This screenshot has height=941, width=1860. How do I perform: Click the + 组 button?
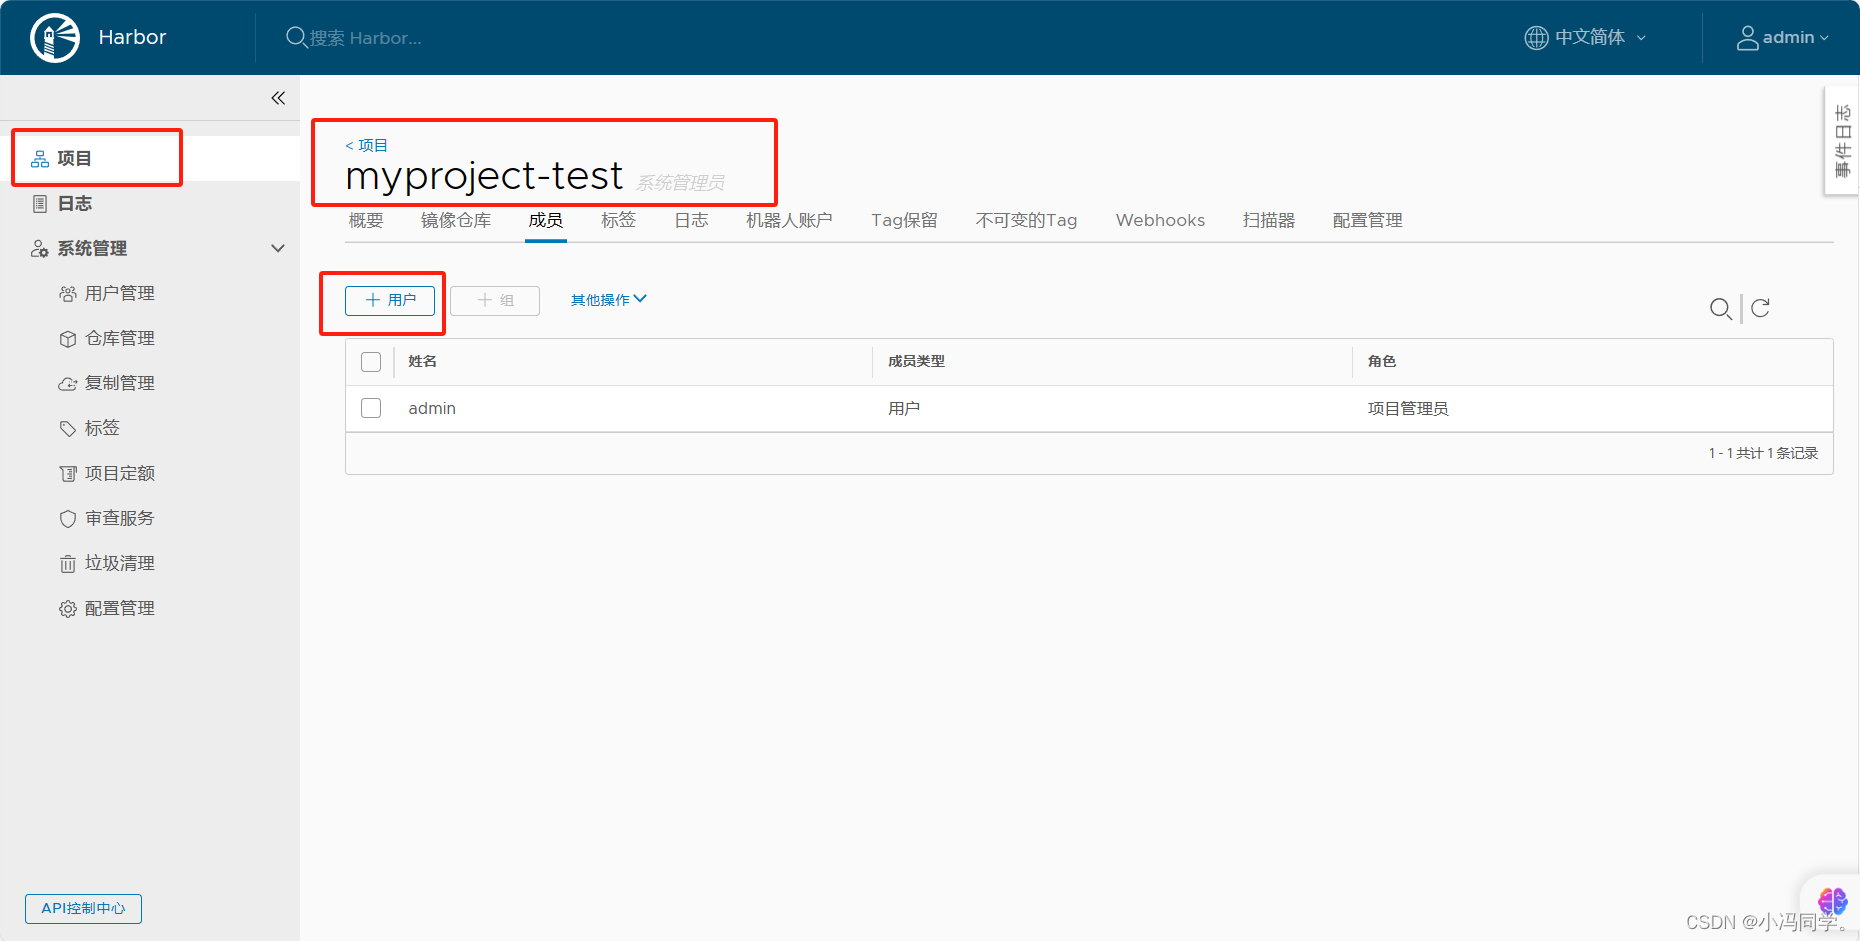495,300
